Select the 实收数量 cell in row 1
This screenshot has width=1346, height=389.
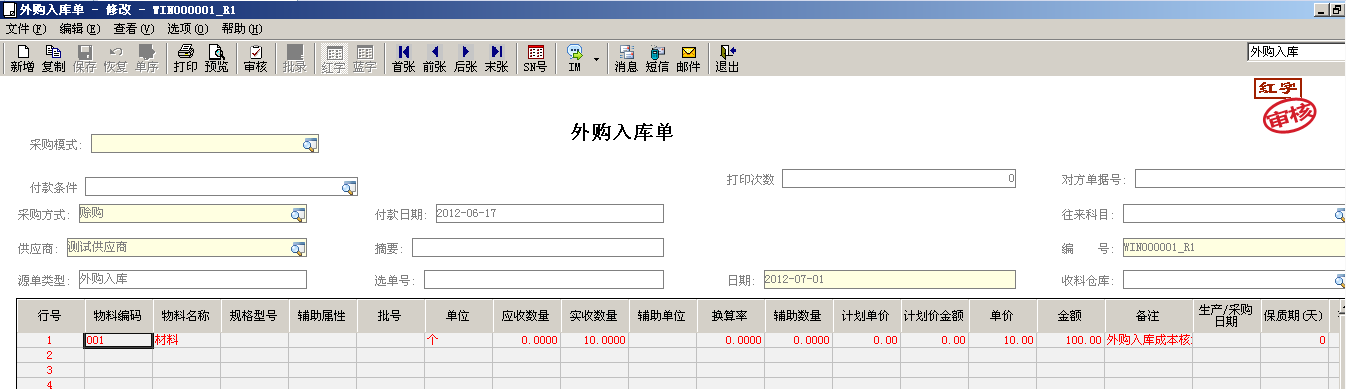click(x=594, y=340)
